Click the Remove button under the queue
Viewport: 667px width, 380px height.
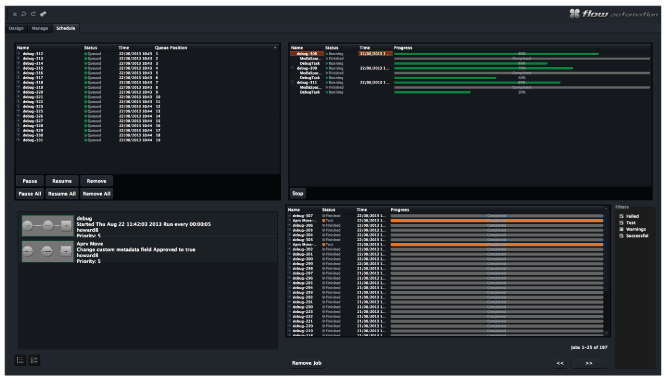tap(97, 181)
